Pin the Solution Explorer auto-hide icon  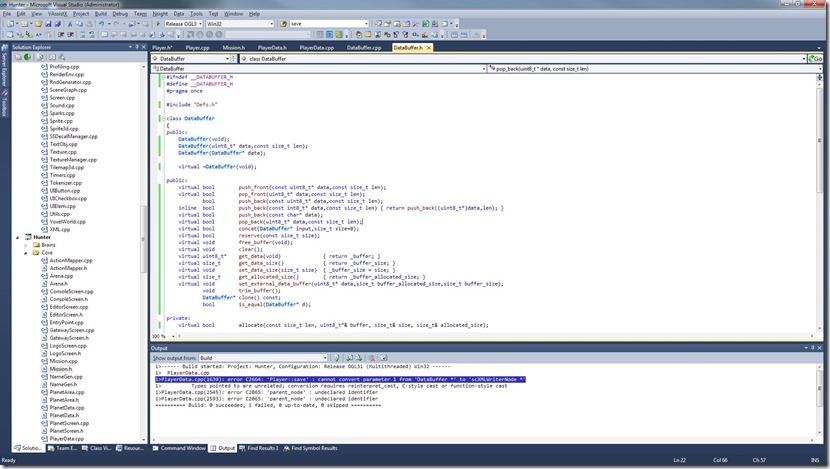[x=137, y=47]
